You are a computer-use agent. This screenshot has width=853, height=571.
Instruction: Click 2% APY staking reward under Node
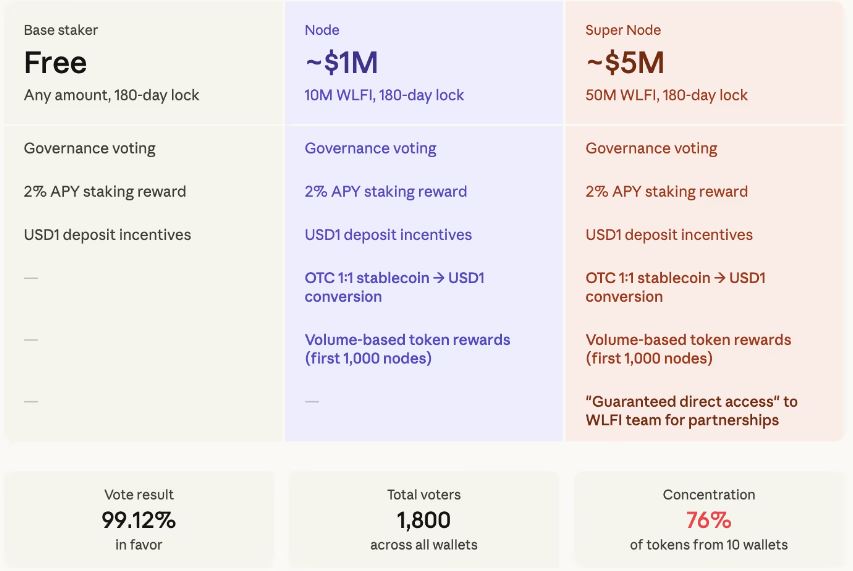385,191
